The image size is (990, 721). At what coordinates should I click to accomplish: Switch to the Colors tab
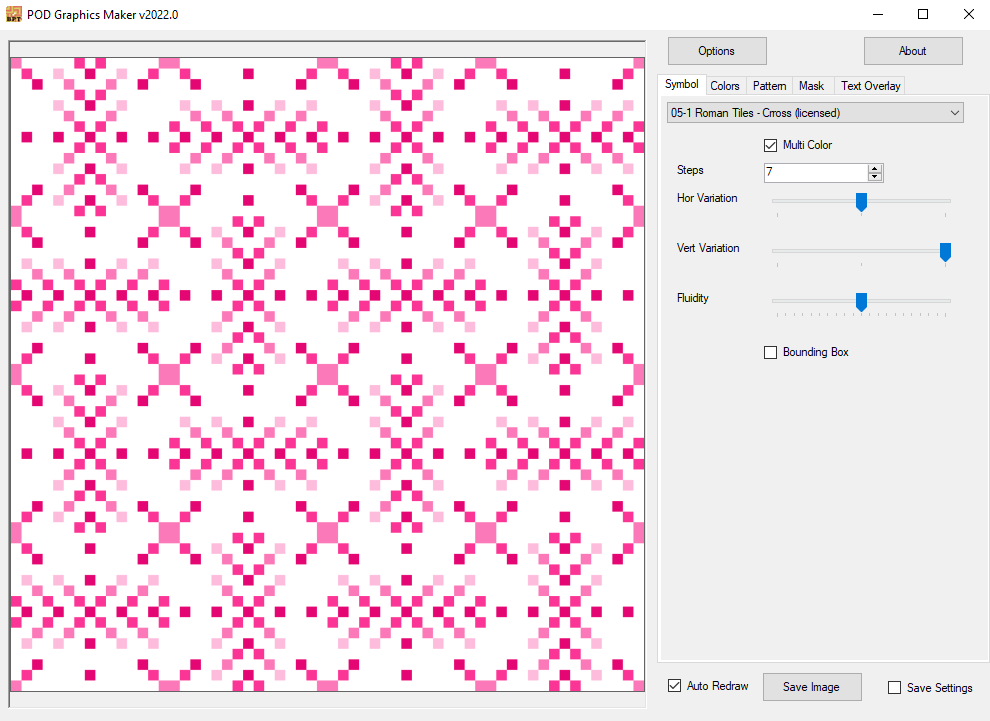[724, 86]
